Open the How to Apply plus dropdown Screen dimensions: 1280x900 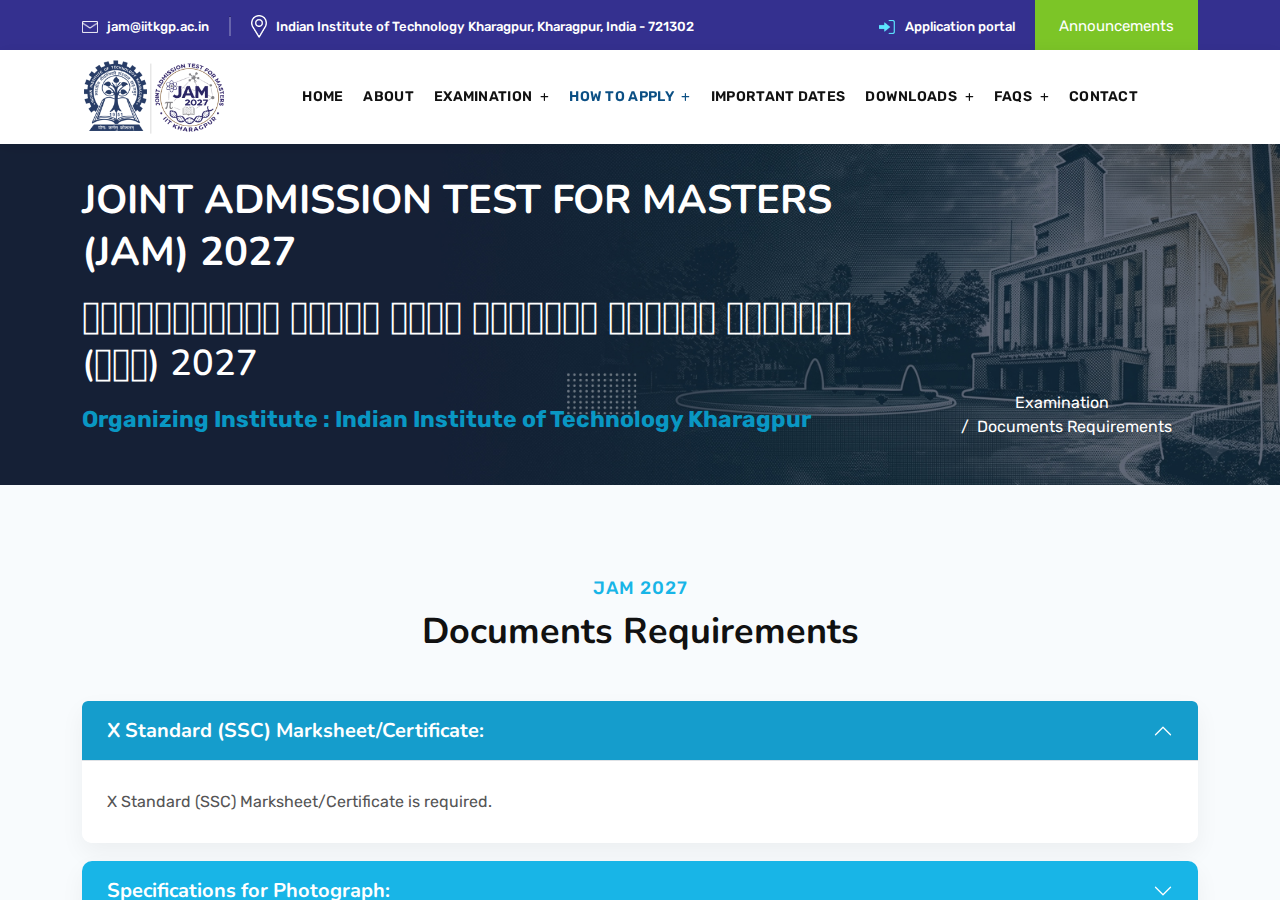tap(685, 97)
